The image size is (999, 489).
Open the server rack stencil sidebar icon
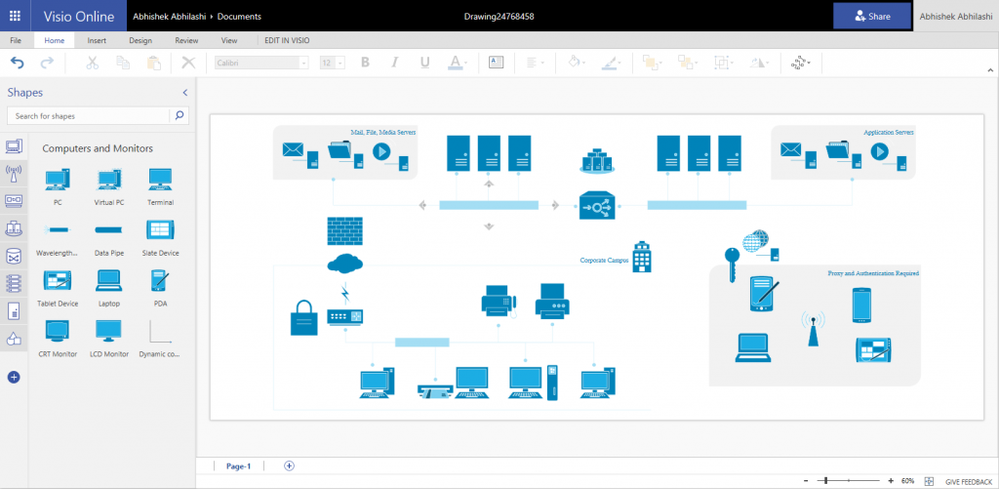click(14, 283)
